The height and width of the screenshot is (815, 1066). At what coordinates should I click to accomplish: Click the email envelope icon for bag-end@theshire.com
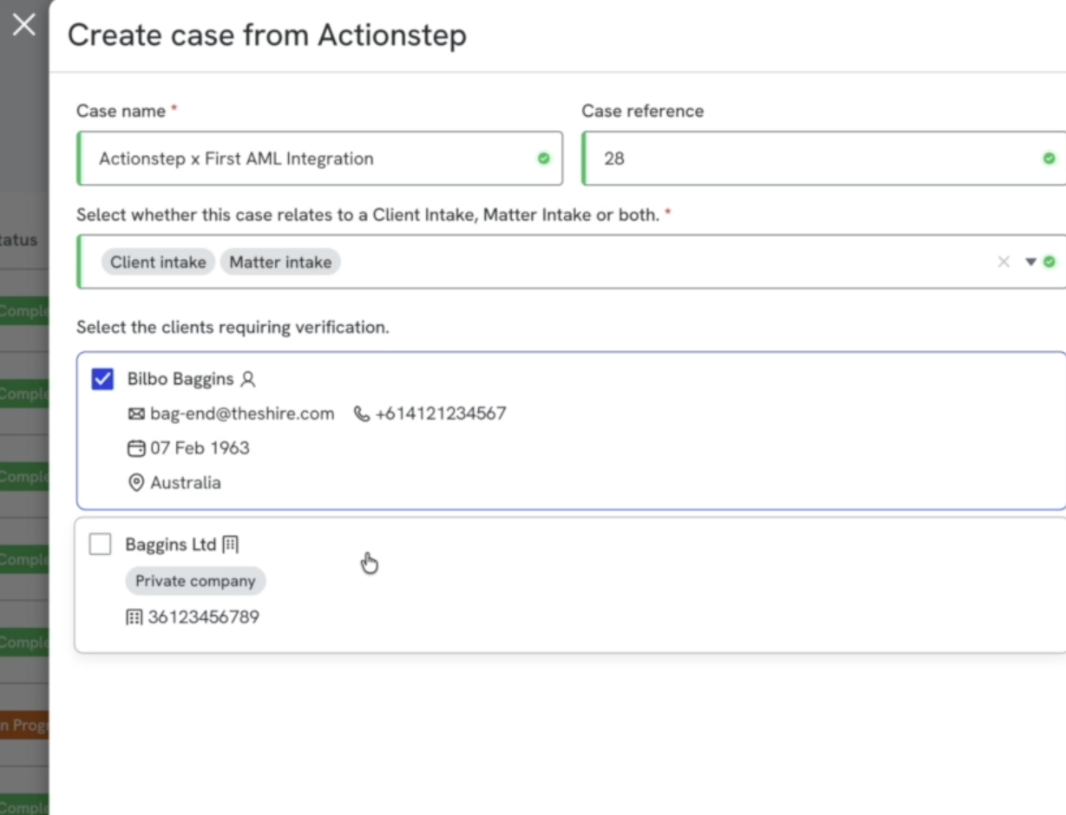[x=136, y=413]
